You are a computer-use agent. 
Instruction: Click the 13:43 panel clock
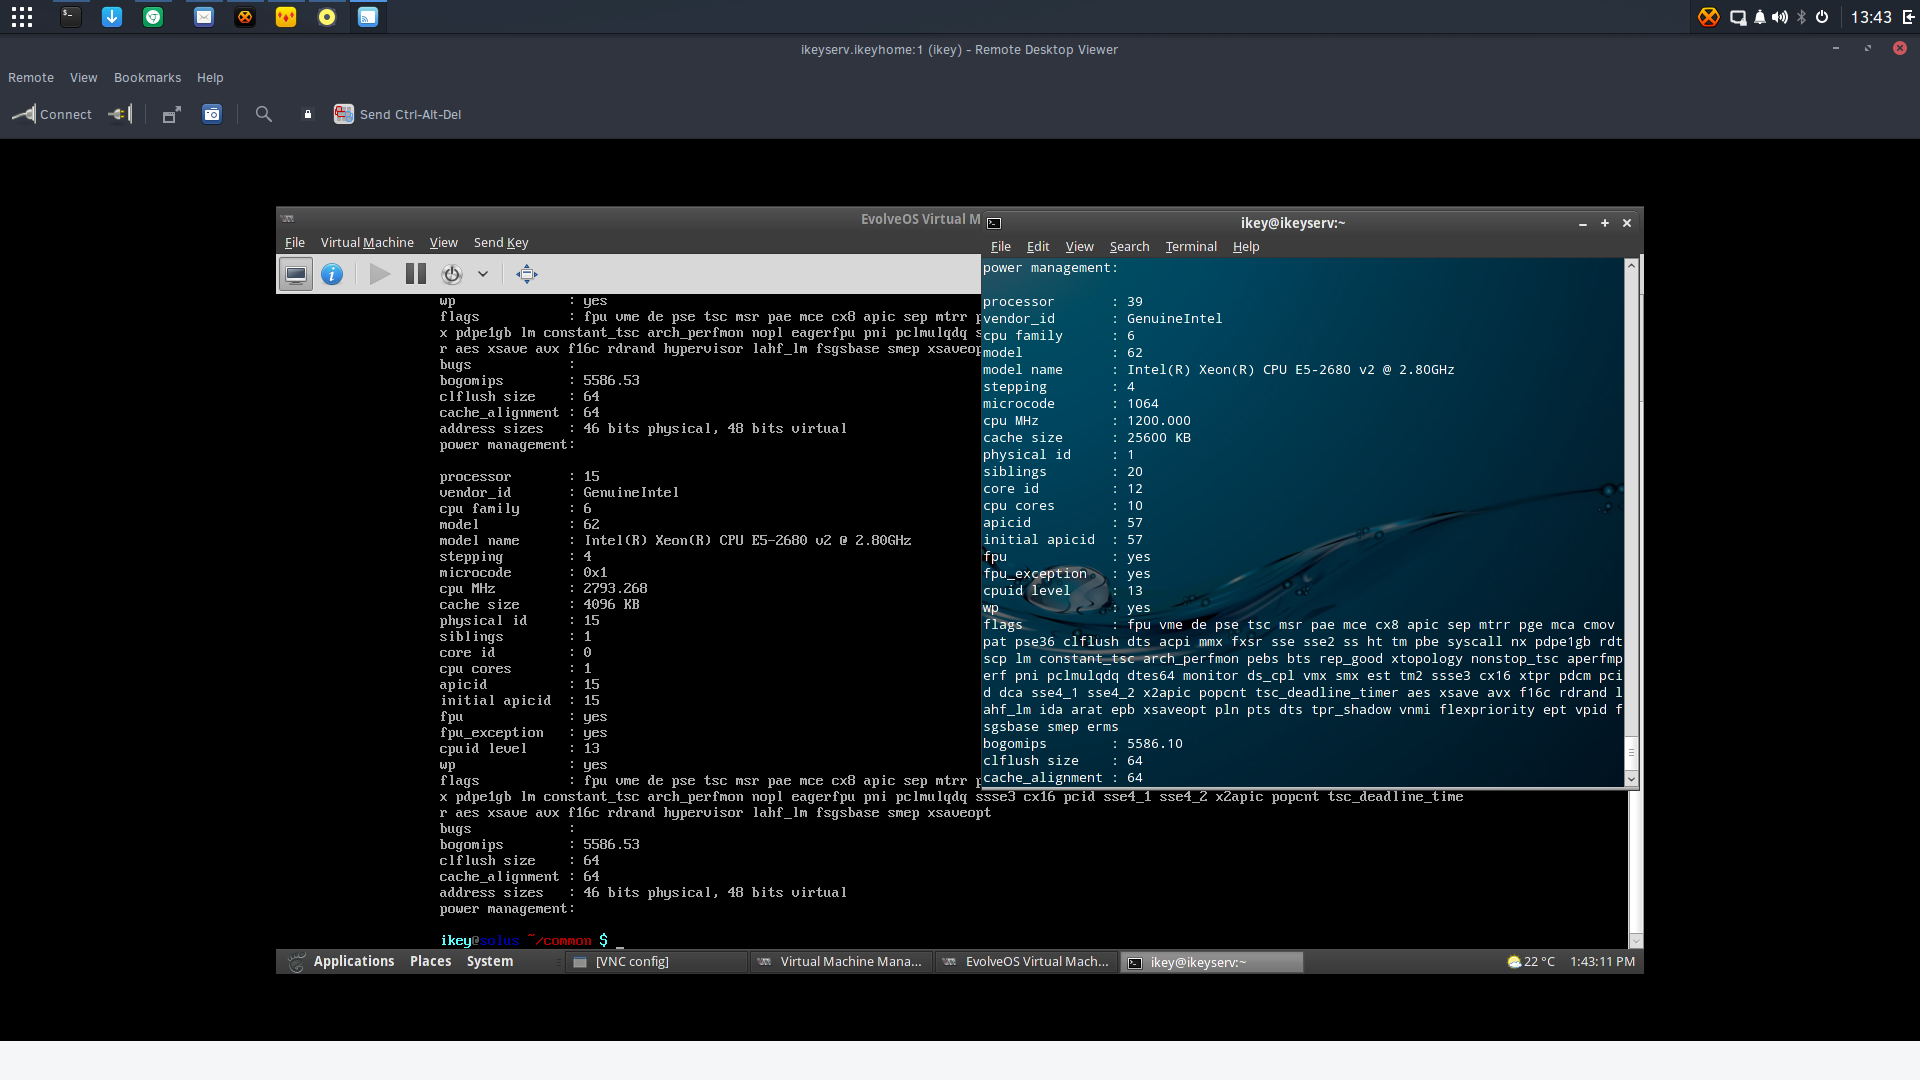(x=1871, y=17)
